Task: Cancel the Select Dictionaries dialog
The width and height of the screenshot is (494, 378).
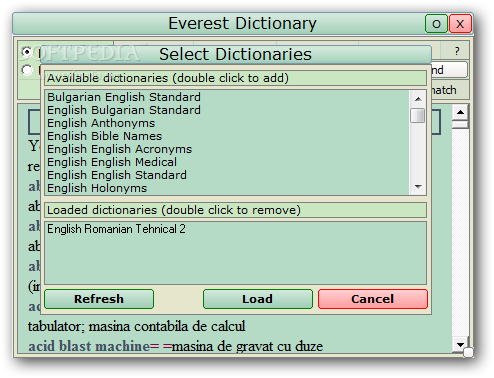Action: (x=373, y=299)
